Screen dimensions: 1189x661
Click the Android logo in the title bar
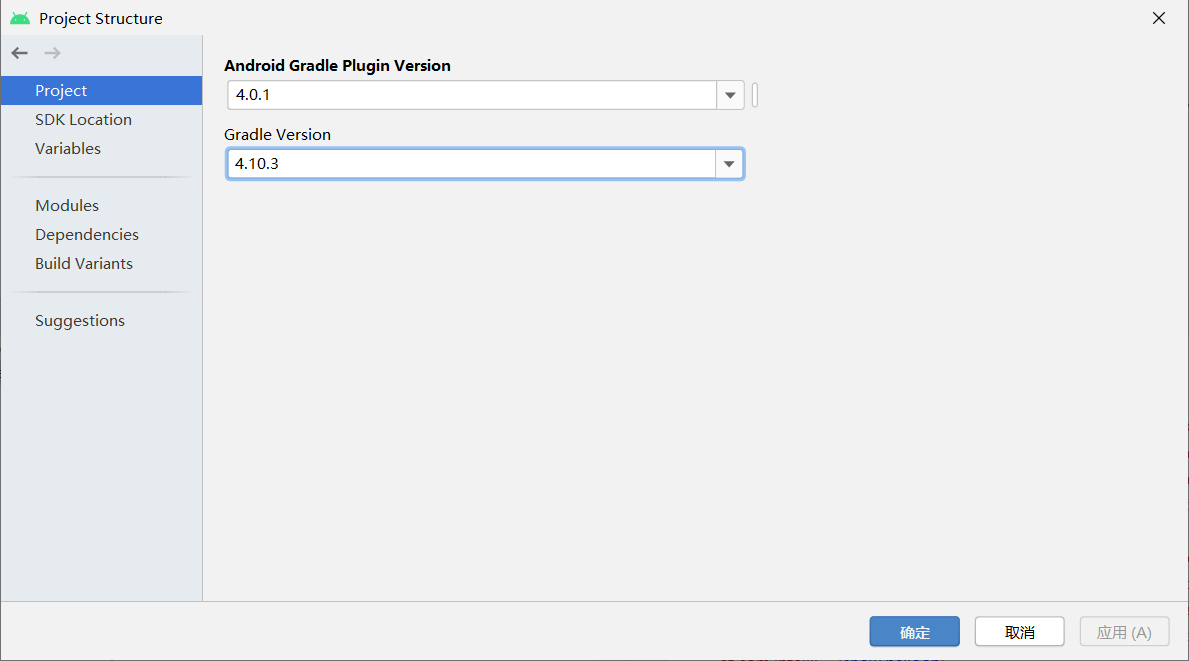pyautogui.click(x=17, y=17)
